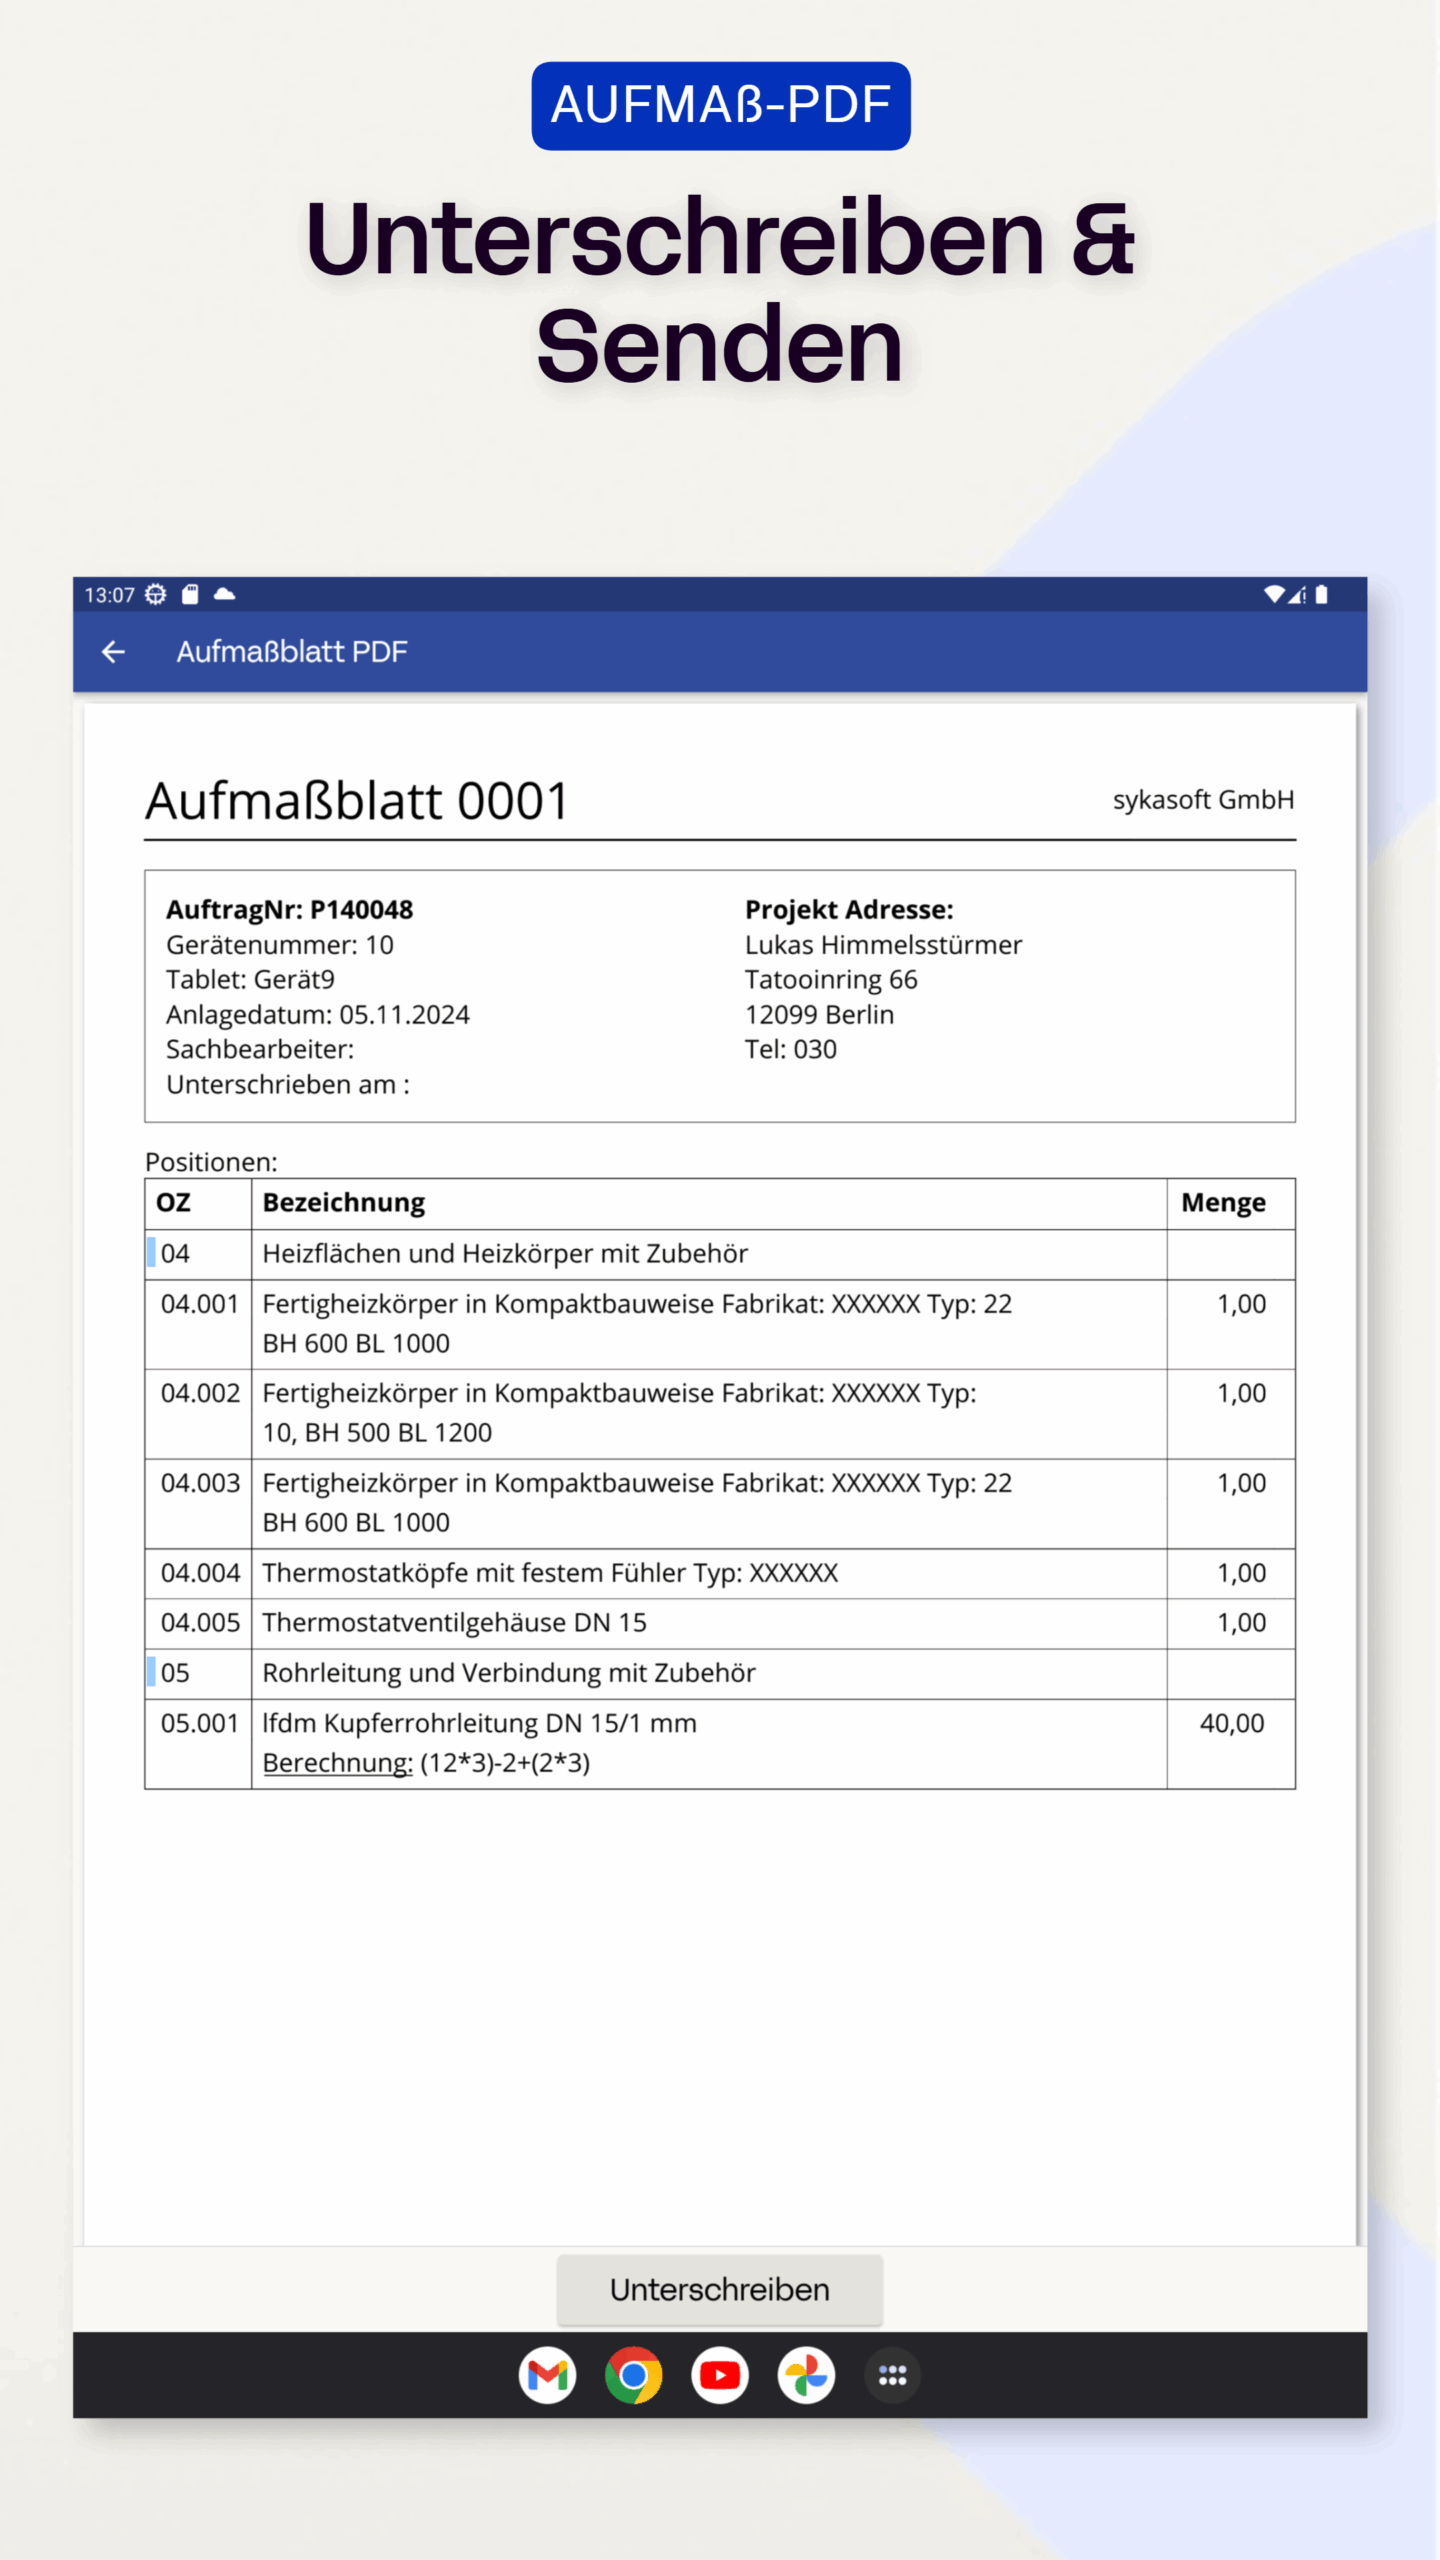Click the text 10, BH 500 BL 1200

pyautogui.click(x=377, y=1433)
